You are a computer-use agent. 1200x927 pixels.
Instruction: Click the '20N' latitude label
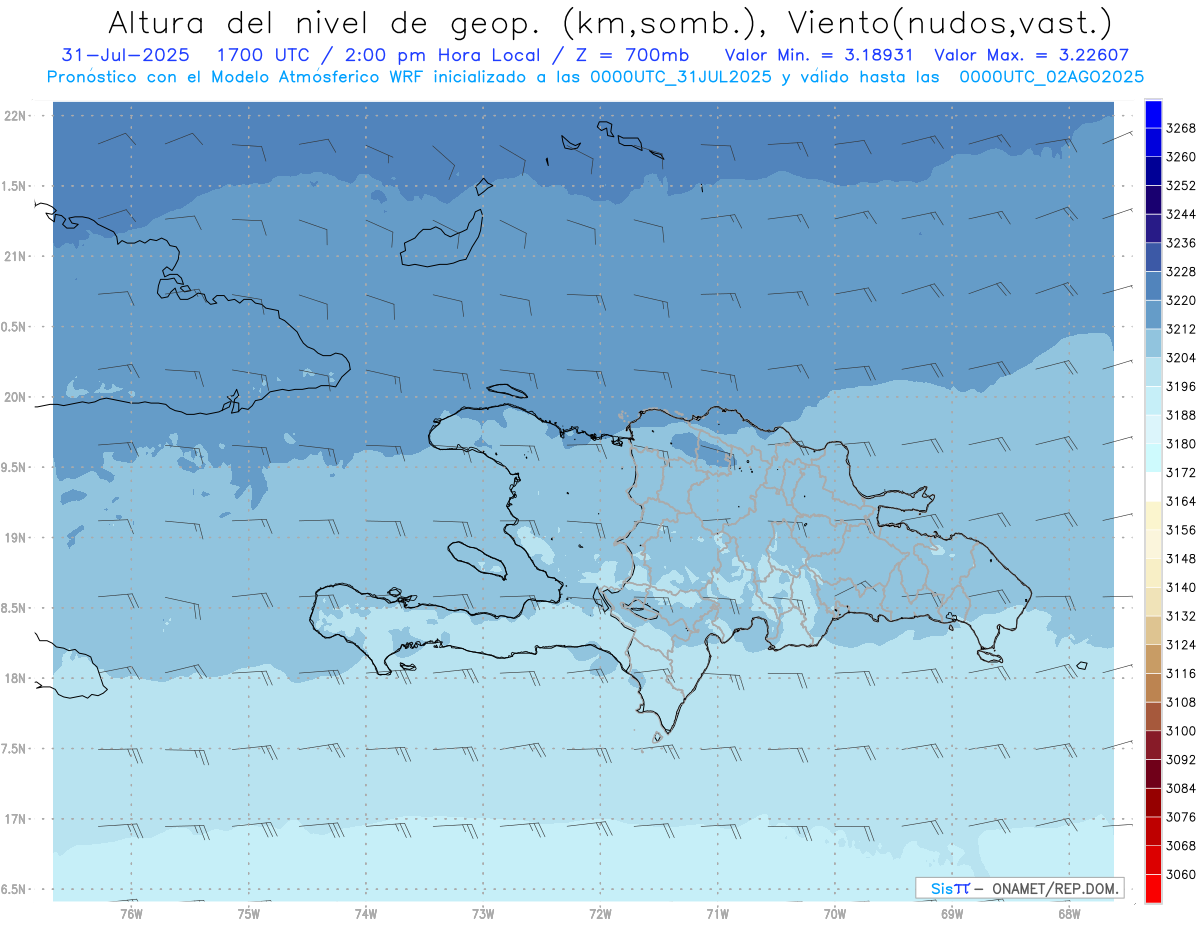[17, 397]
